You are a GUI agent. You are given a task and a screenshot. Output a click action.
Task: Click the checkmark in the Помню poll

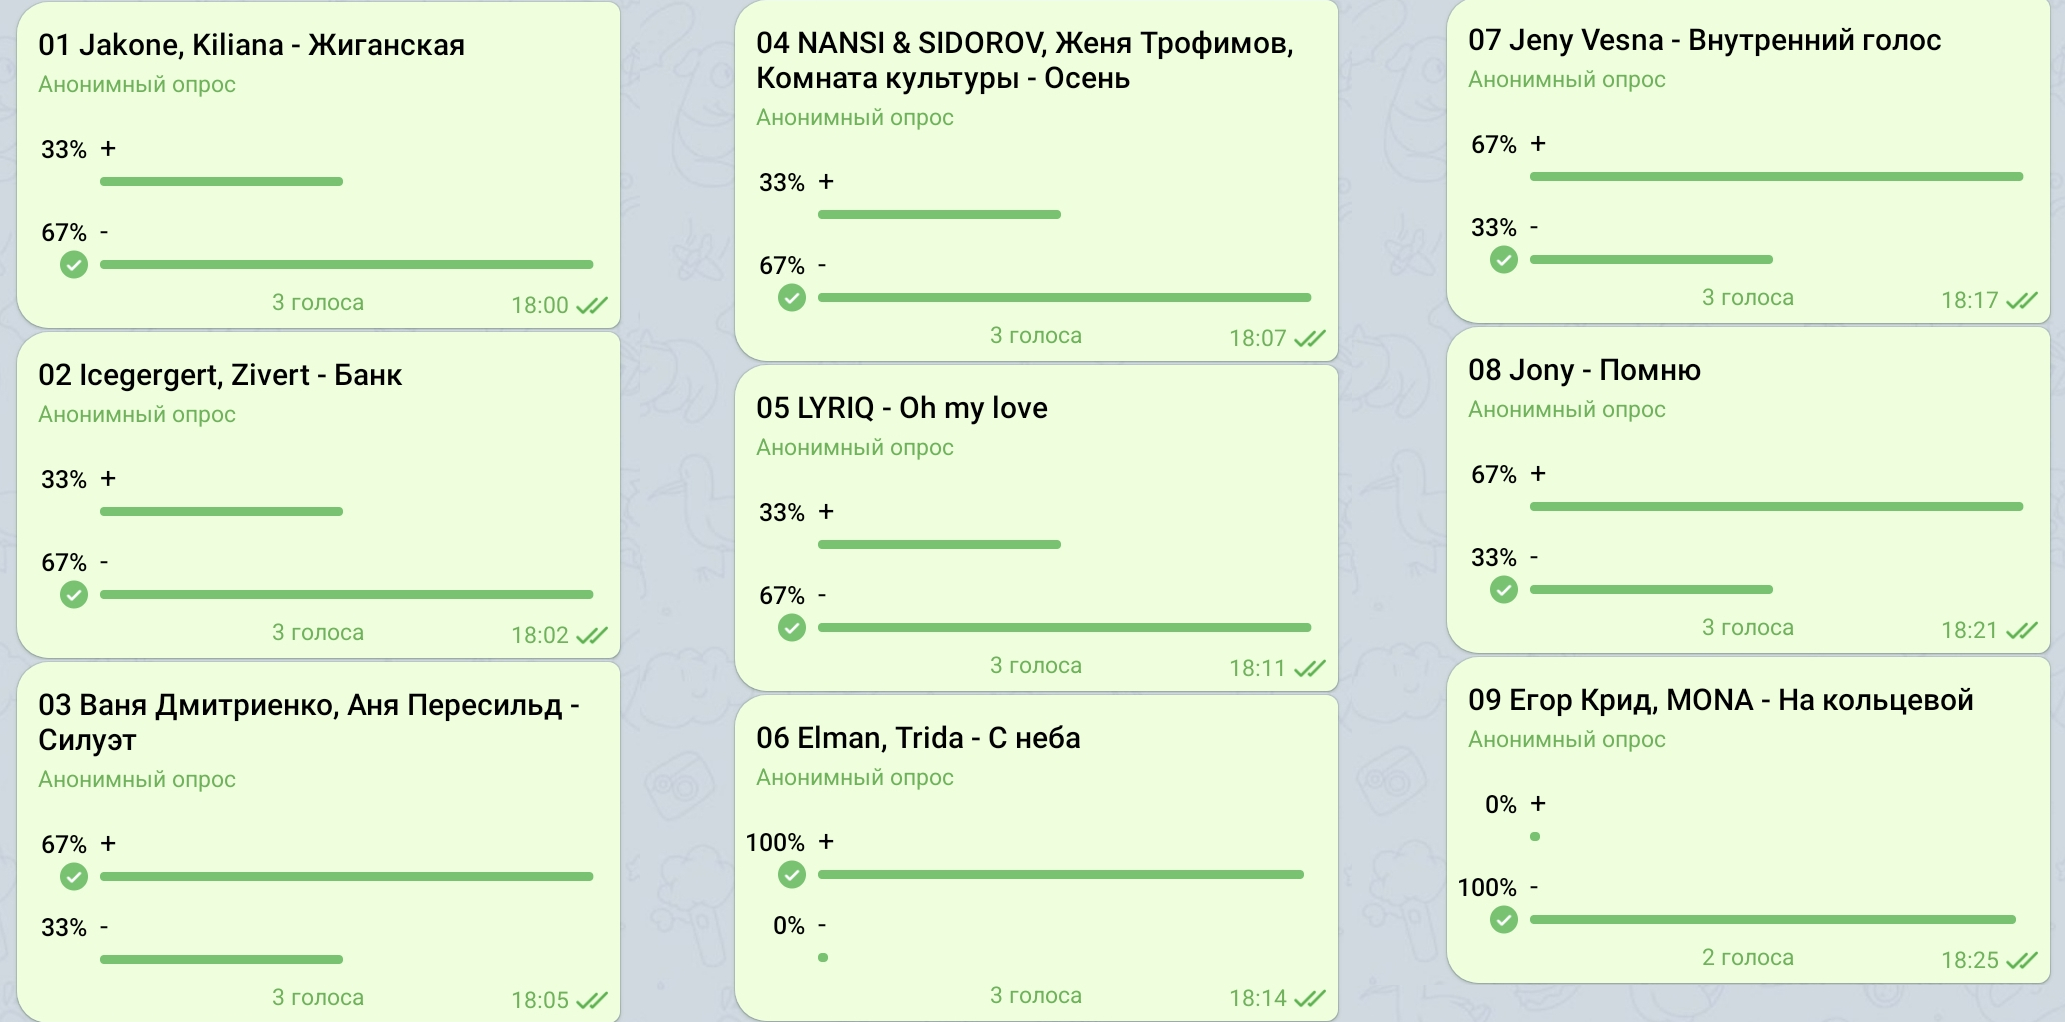point(1504,590)
